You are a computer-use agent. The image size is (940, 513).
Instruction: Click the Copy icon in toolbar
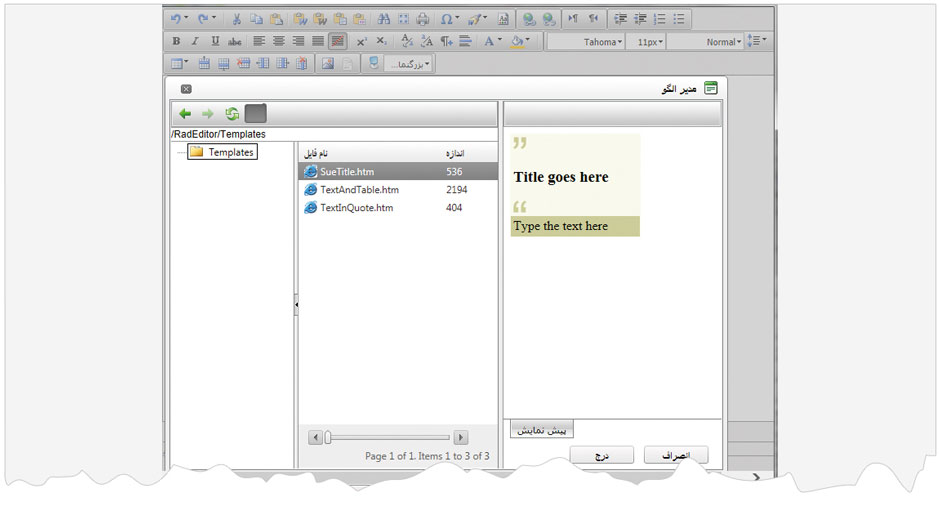click(x=256, y=19)
